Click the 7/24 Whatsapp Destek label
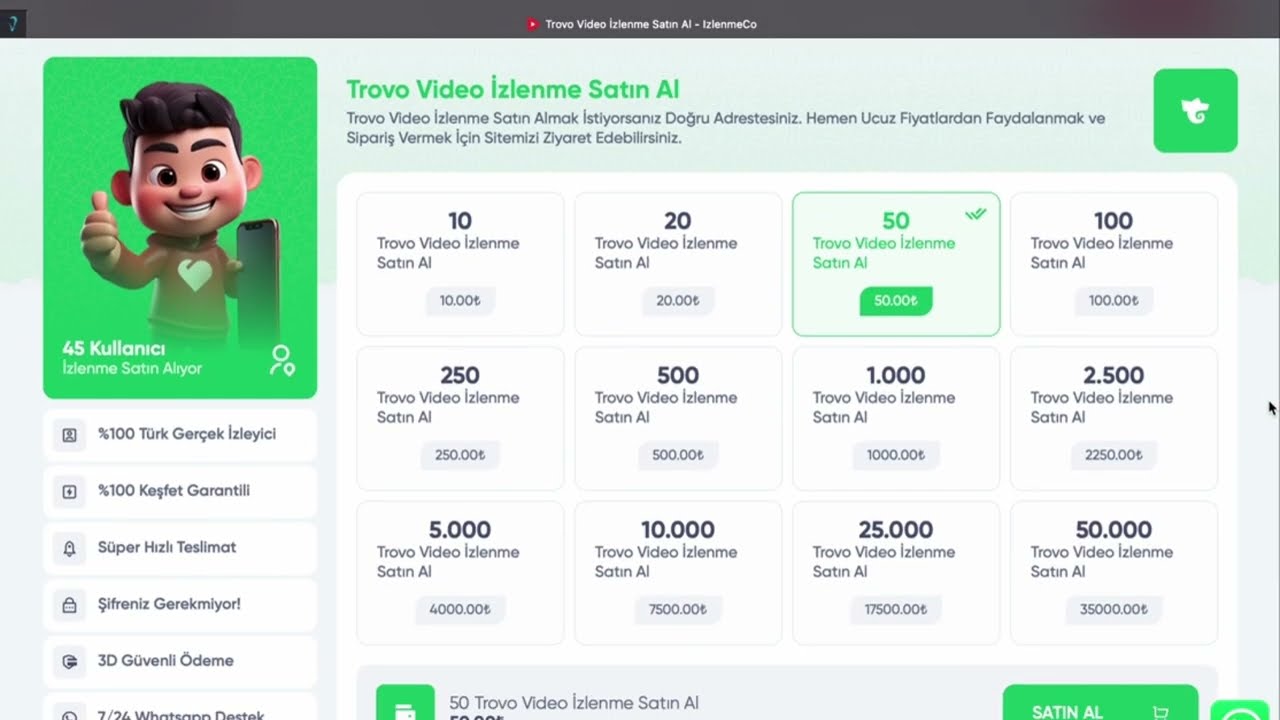 point(181,715)
